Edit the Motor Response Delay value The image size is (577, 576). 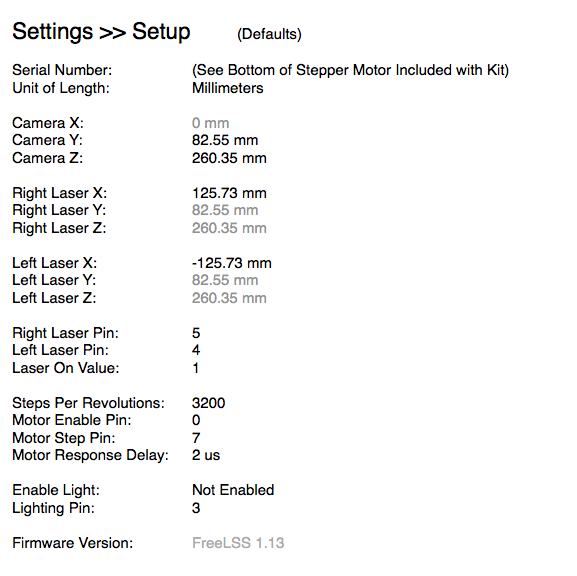click(x=206, y=455)
